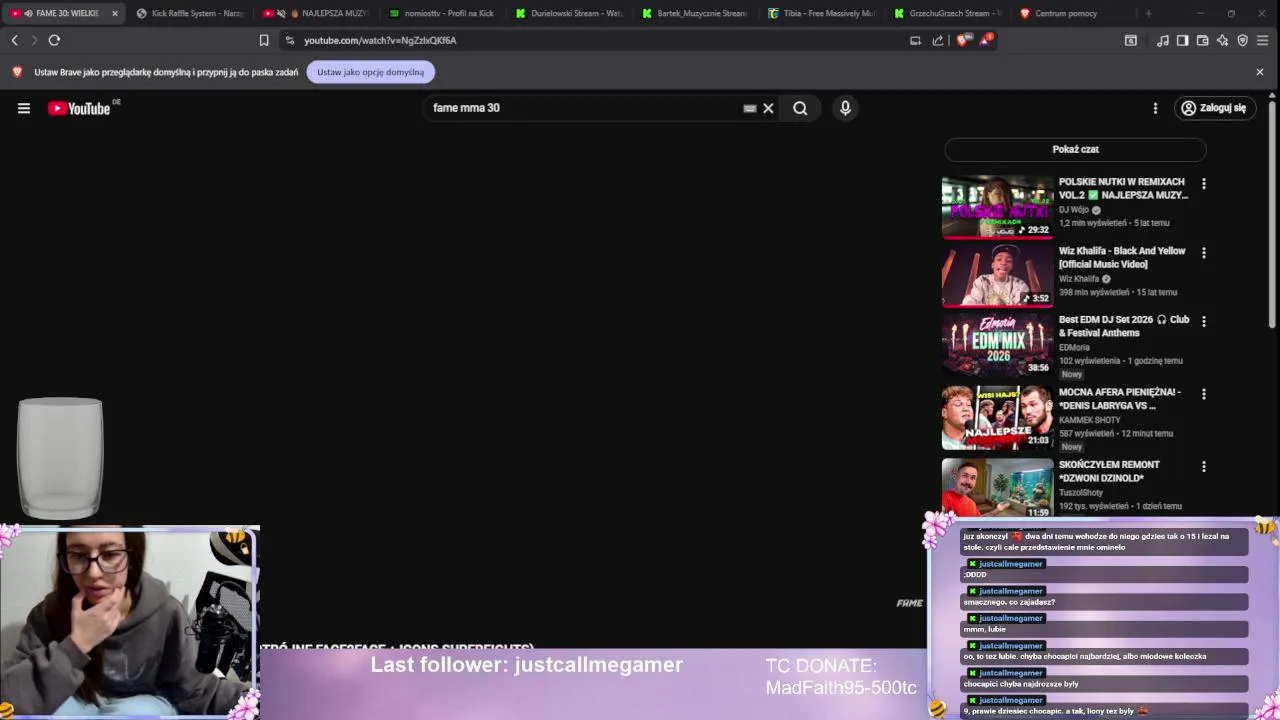The width and height of the screenshot is (1280, 720).
Task: Click EDMoria channel name
Action: point(1074,347)
